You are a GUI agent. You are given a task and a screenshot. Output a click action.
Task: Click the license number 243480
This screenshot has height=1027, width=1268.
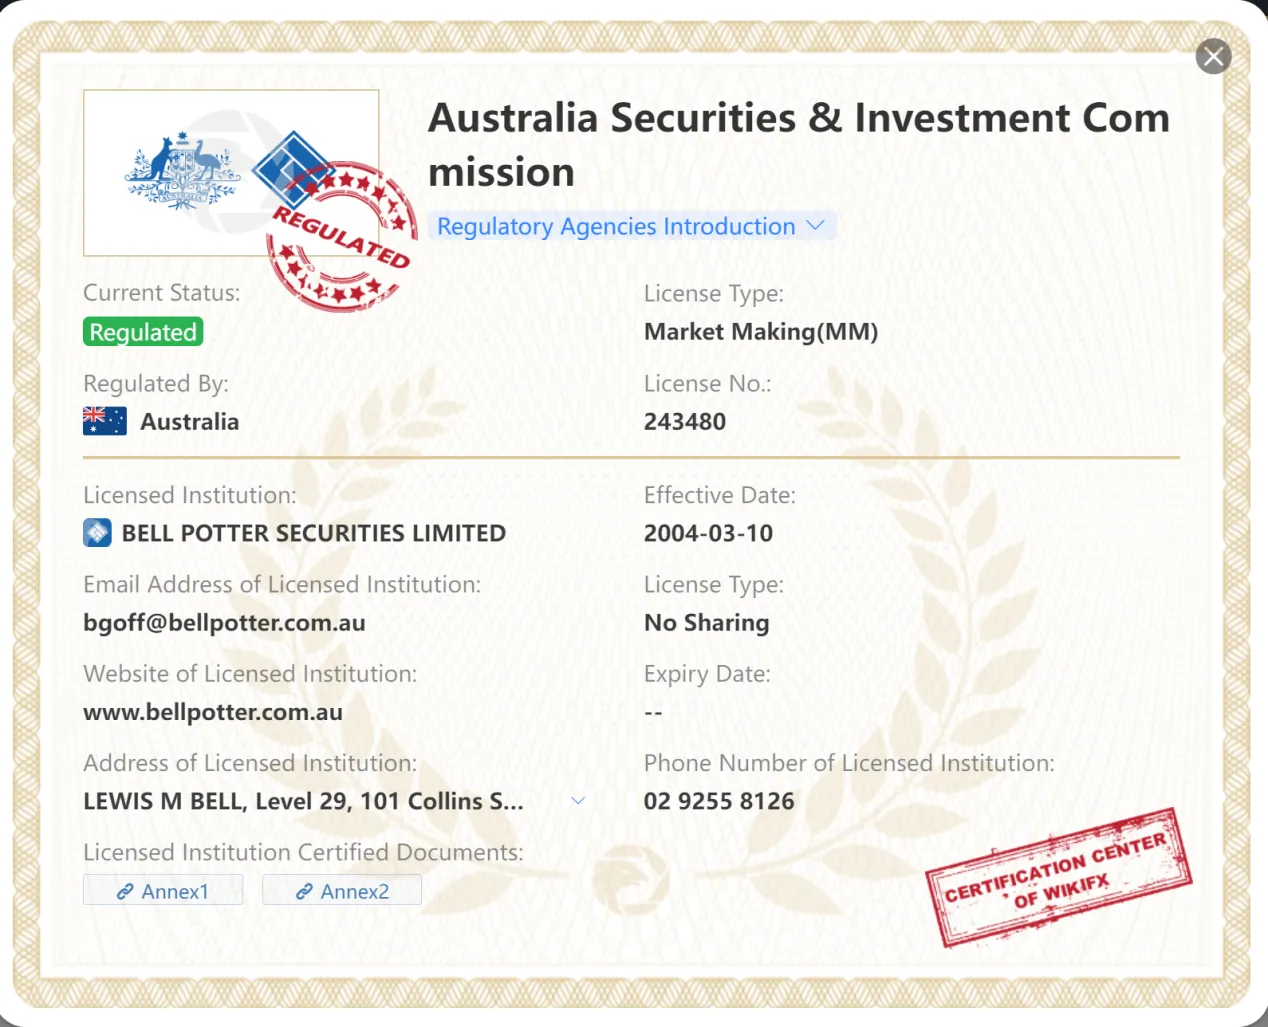pyautogui.click(x=685, y=421)
